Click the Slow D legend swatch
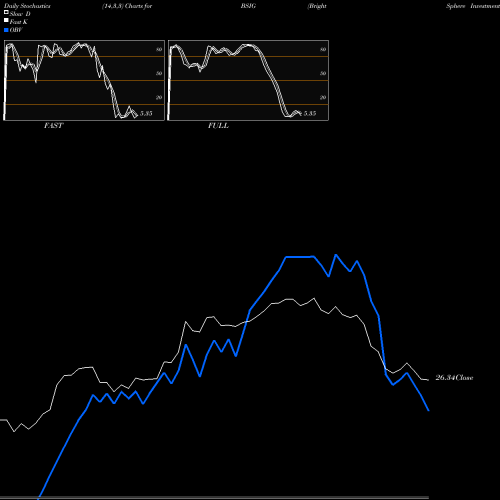Viewport: 500px width, 500px height. click(x=6, y=12)
